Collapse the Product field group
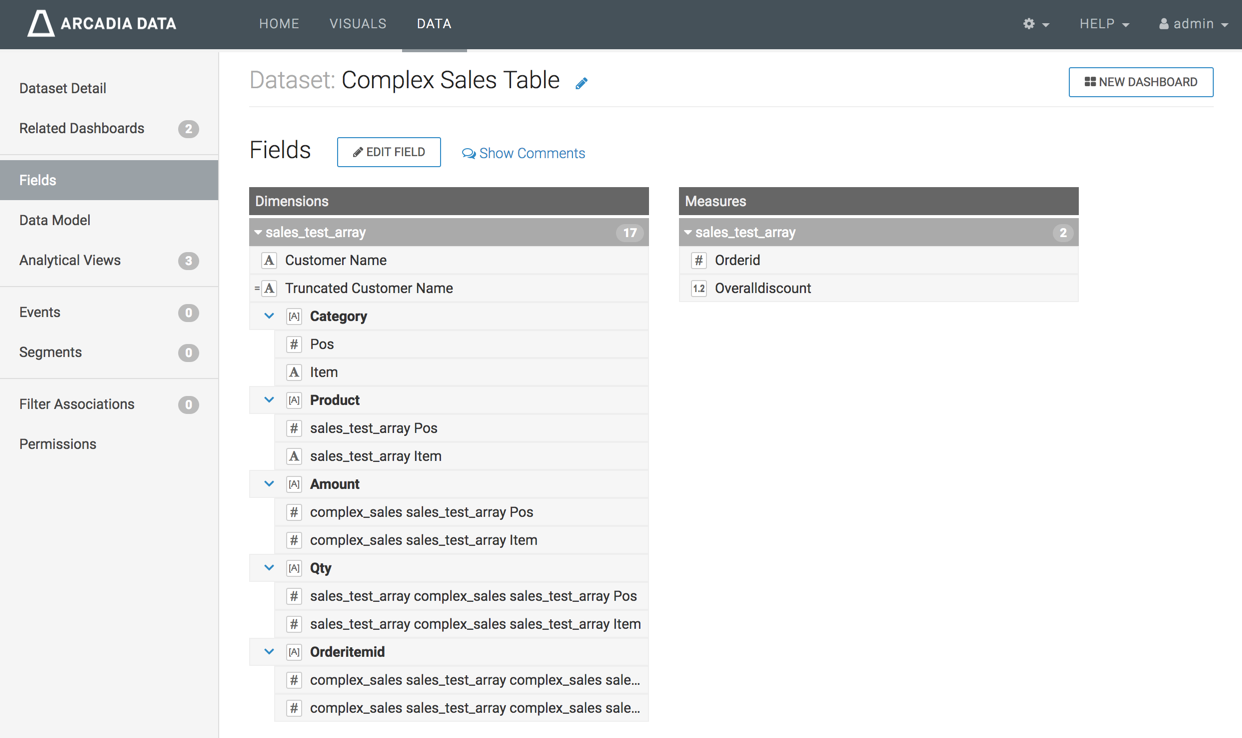Screen dimensions: 1242x738 pos(269,400)
